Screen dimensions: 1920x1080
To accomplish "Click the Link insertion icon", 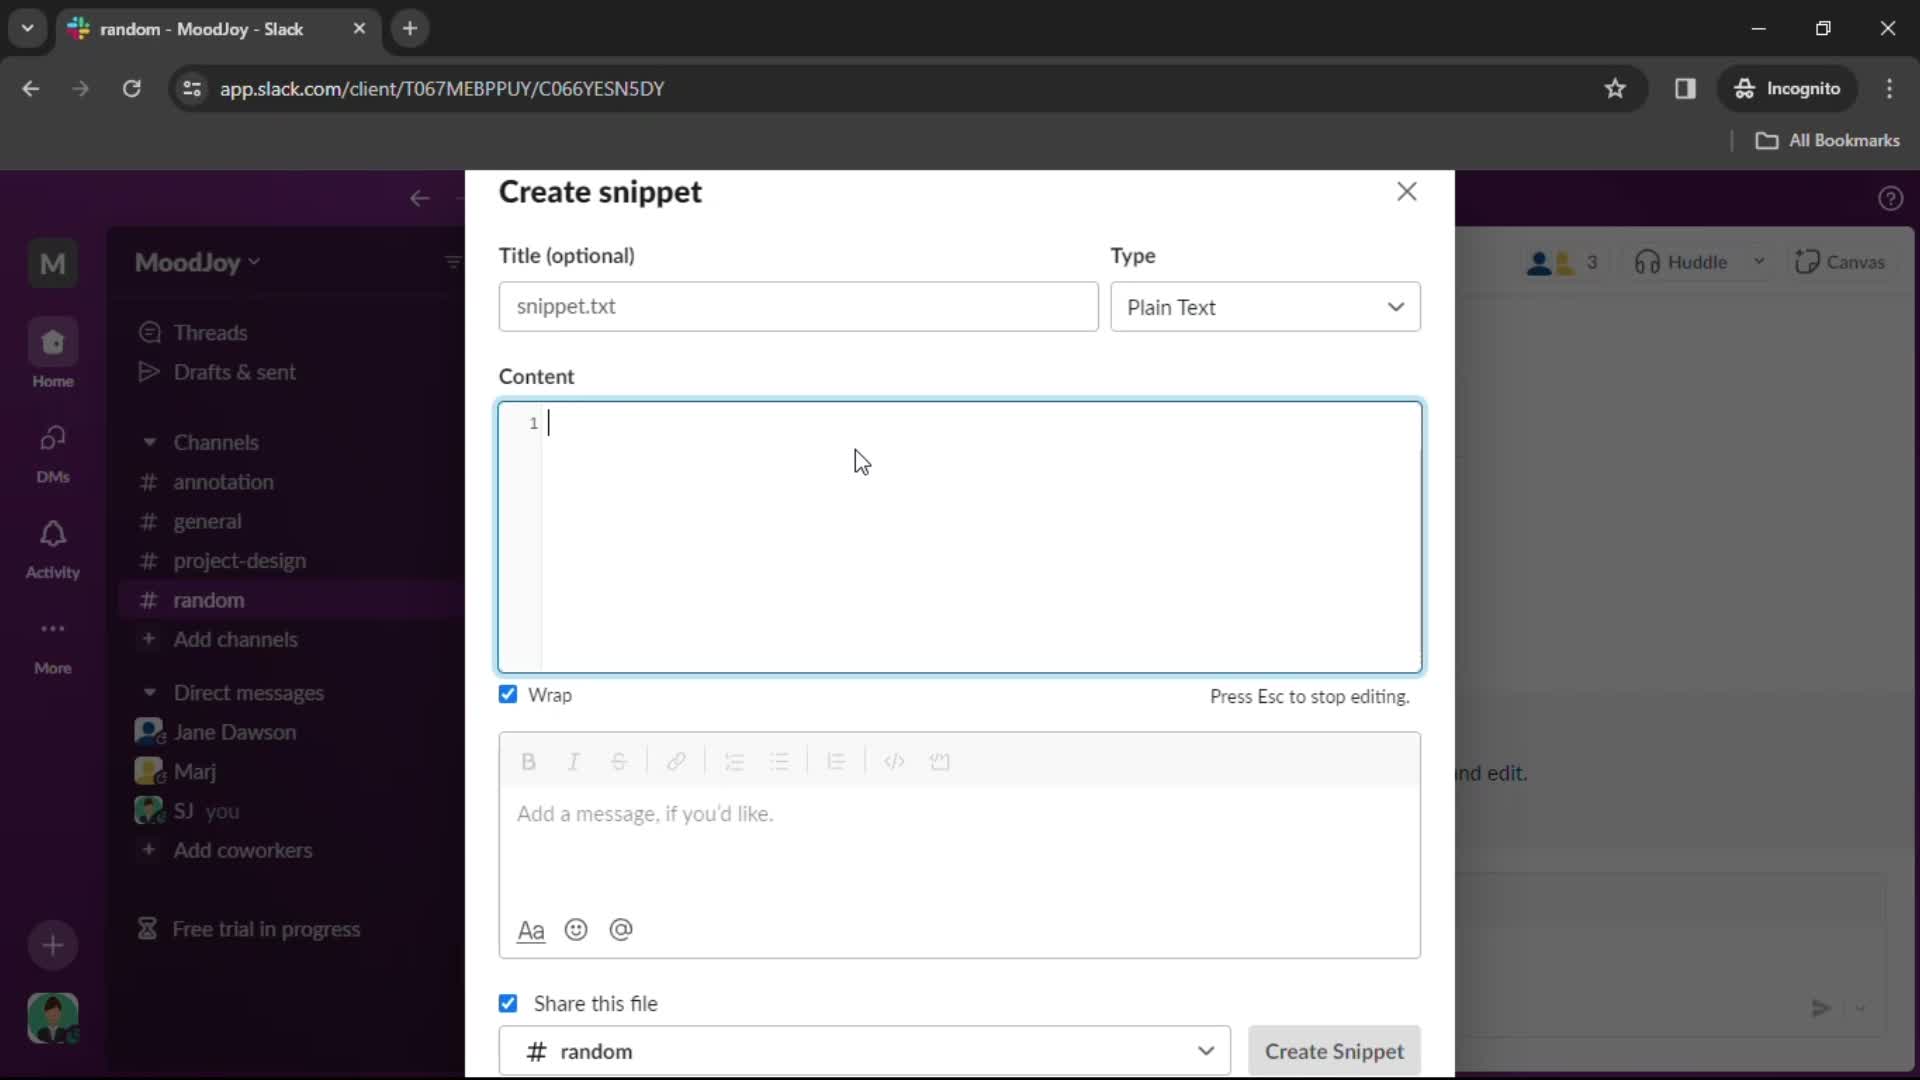I will pos(676,761).
